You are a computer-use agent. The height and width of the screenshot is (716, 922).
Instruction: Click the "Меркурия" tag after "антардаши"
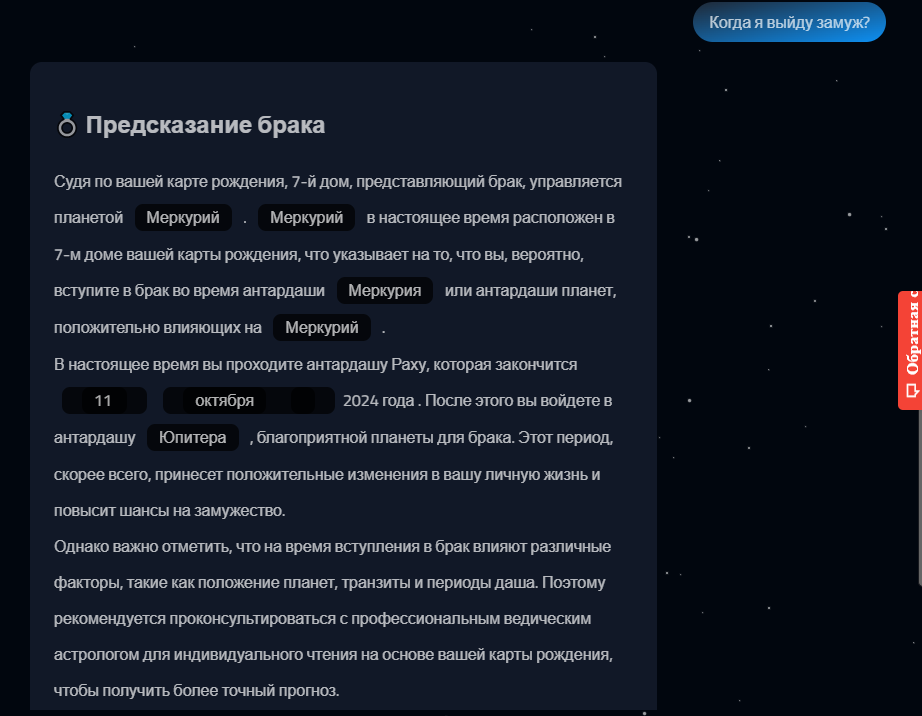[385, 291]
